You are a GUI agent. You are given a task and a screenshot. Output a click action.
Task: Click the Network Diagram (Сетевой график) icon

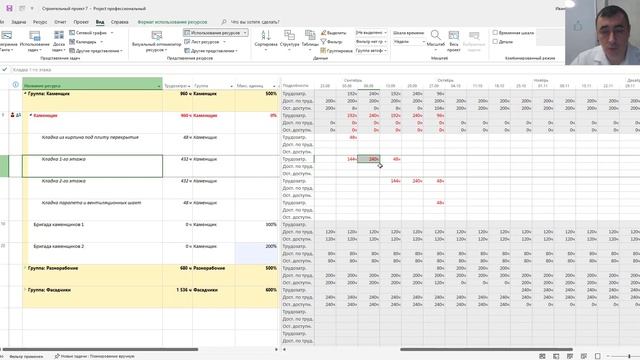click(72, 33)
